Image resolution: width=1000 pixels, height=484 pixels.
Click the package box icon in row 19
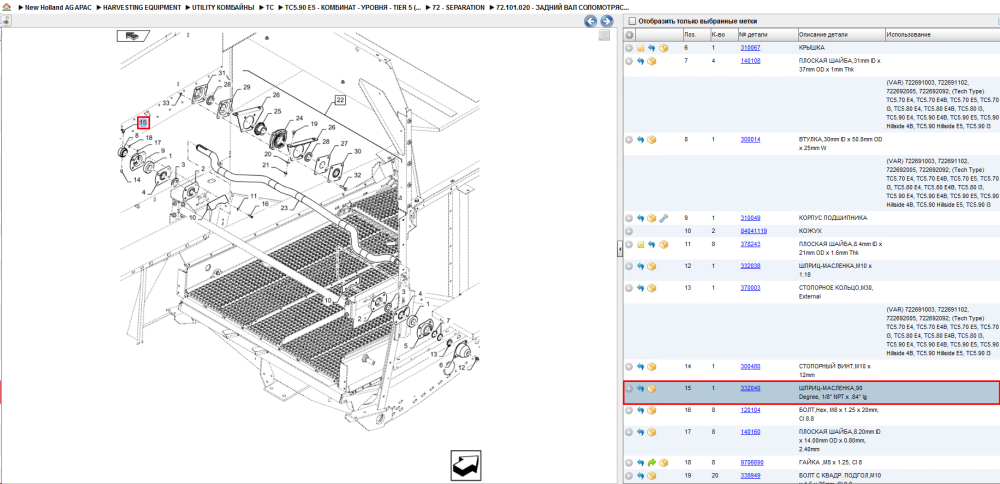point(652,476)
